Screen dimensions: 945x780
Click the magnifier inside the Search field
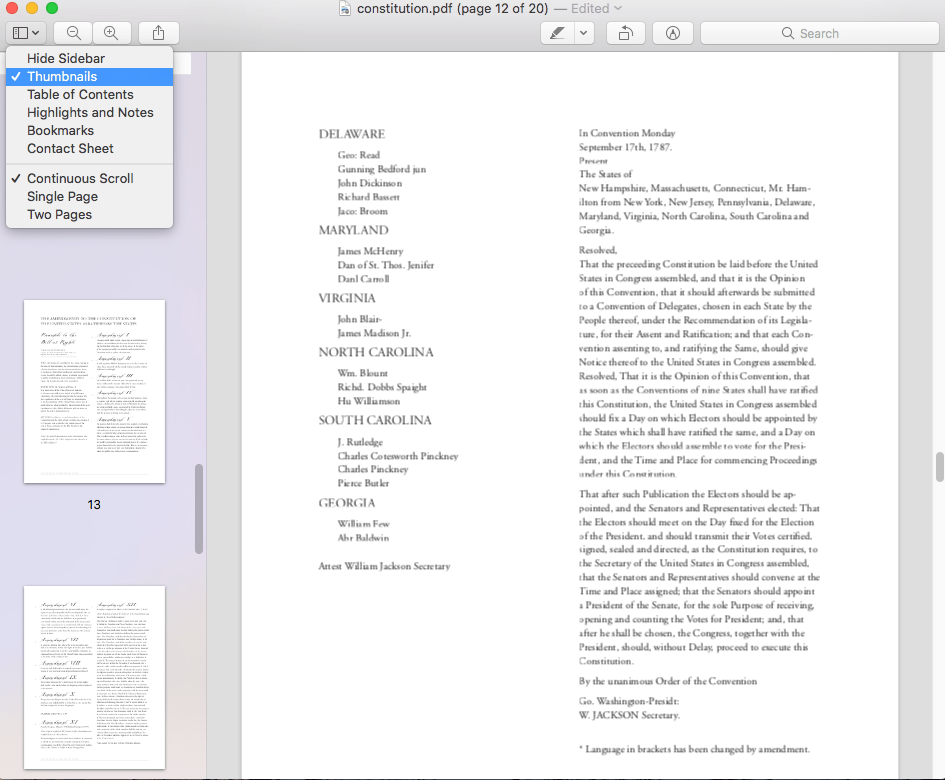point(786,32)
